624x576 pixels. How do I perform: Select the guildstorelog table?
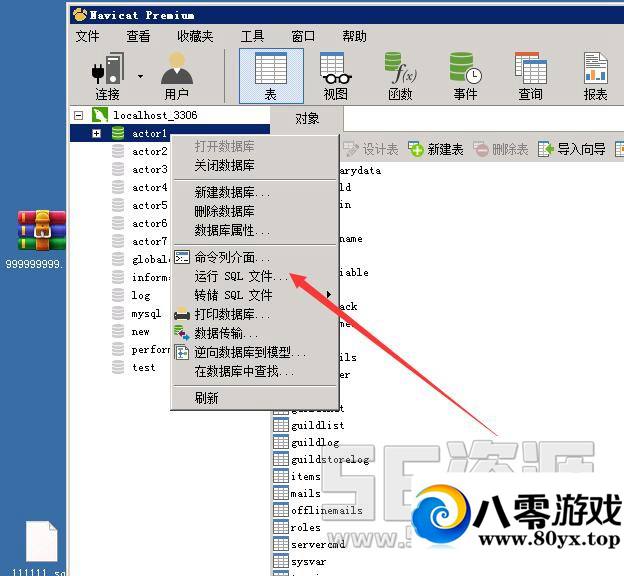coord(330,460)
